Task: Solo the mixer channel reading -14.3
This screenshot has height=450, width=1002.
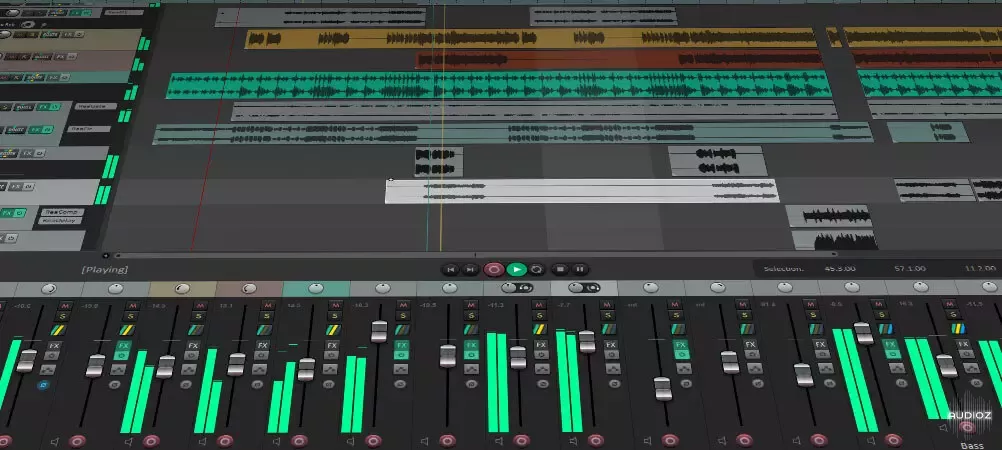Action: 199,316
